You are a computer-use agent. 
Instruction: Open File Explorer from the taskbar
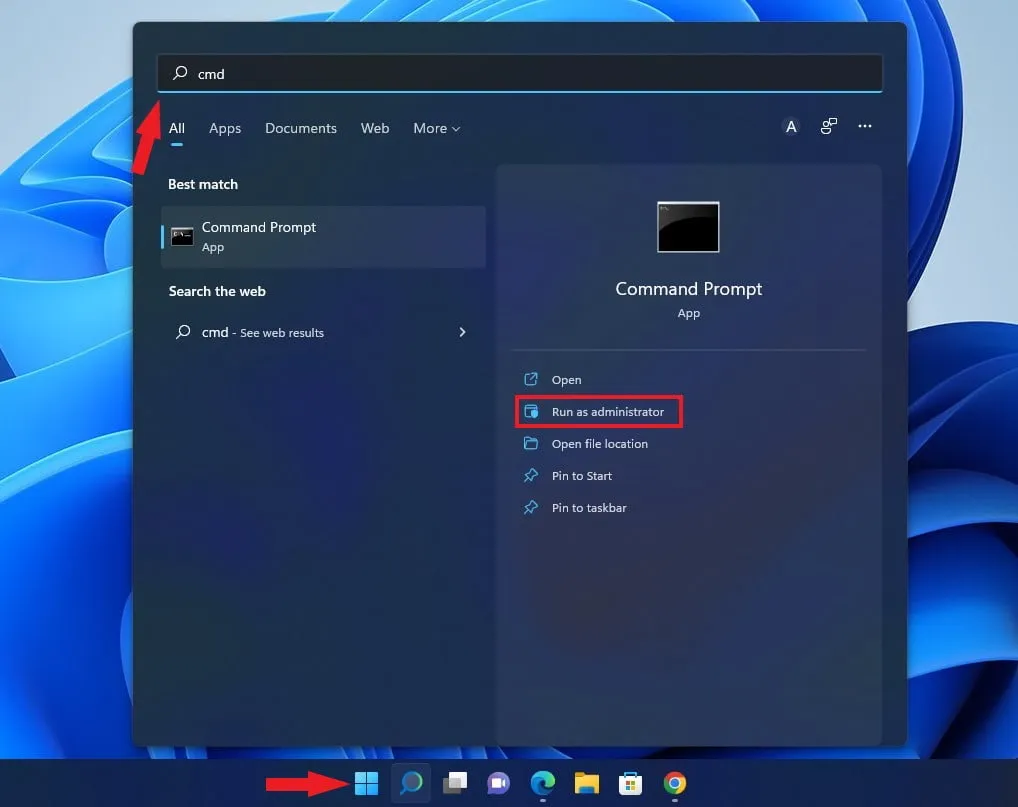(x=587, y=783)
